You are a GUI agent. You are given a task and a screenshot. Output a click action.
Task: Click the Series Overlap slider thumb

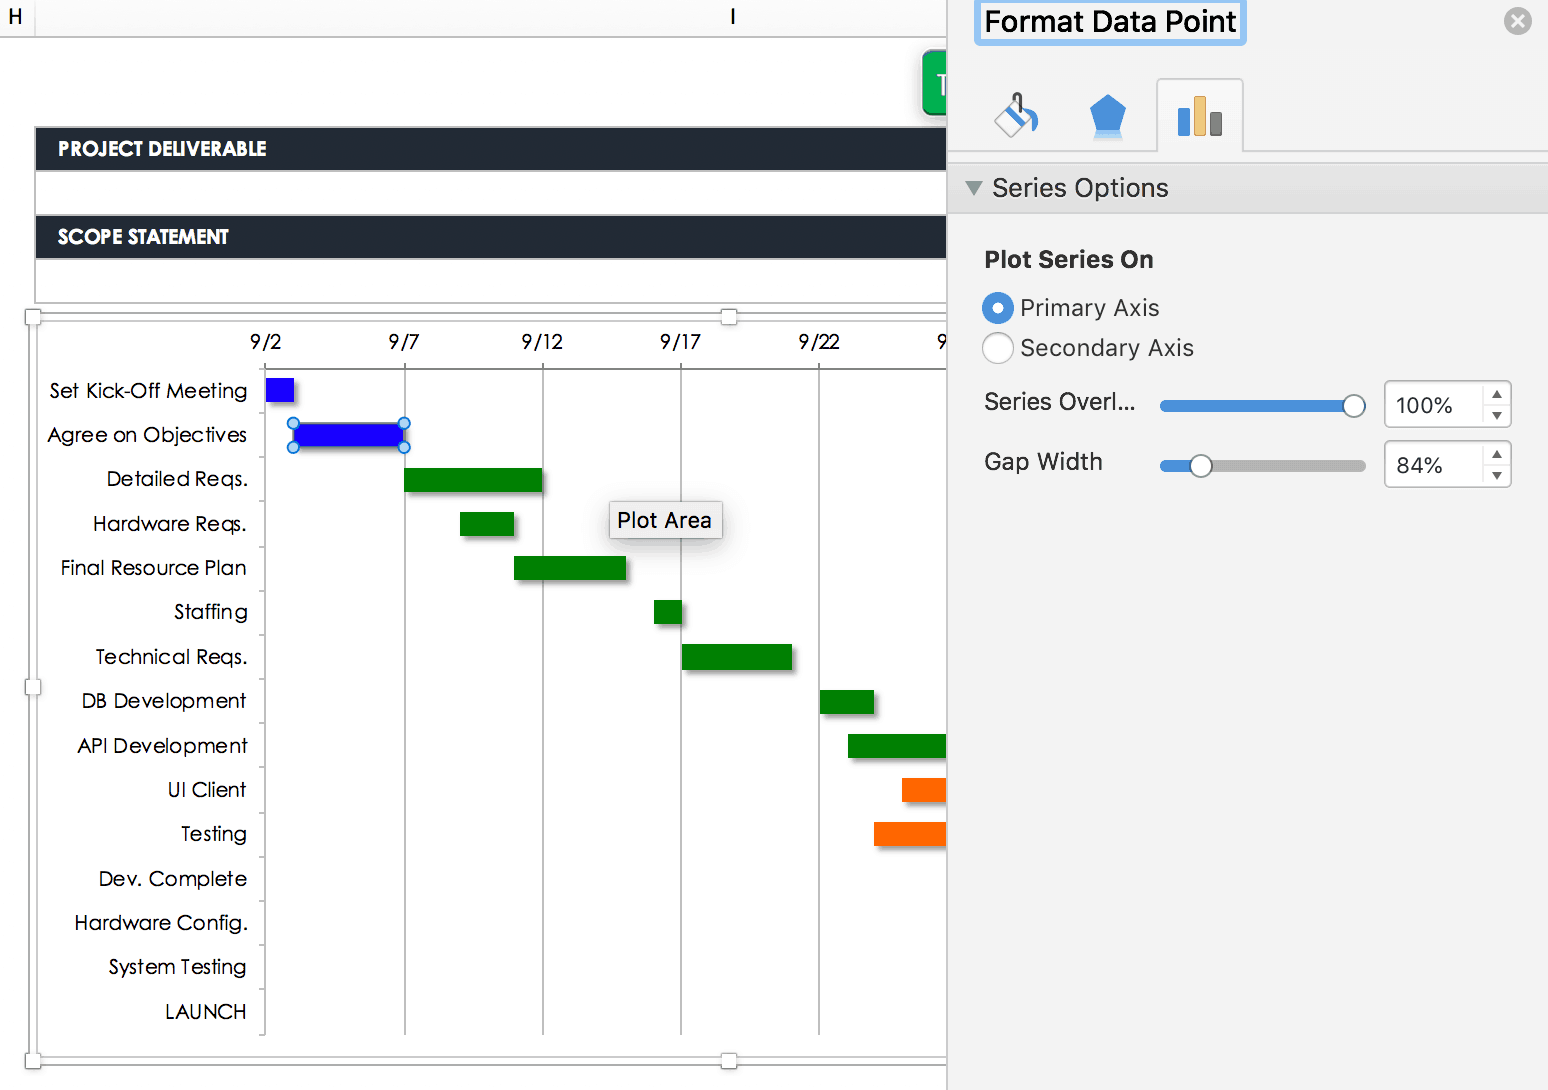click(x=1356, y=405)
